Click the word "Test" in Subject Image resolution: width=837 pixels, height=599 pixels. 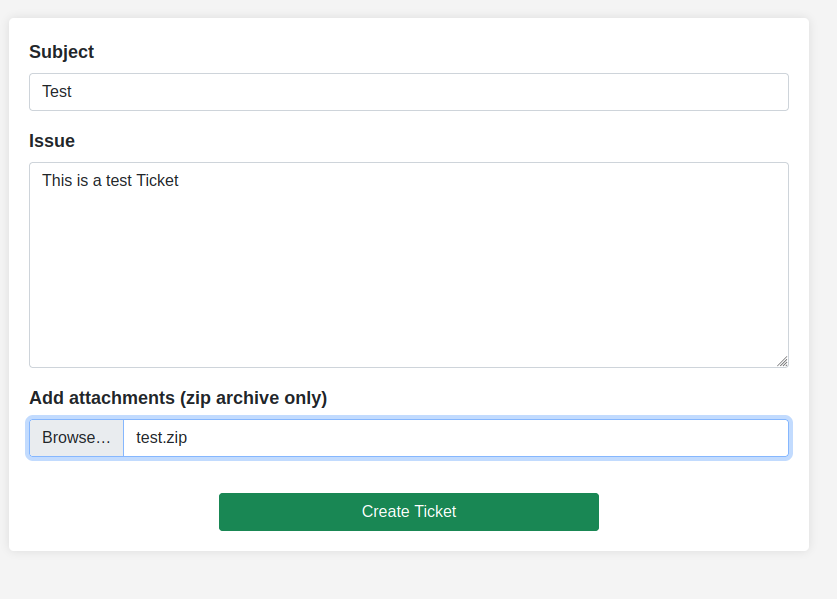57,92
